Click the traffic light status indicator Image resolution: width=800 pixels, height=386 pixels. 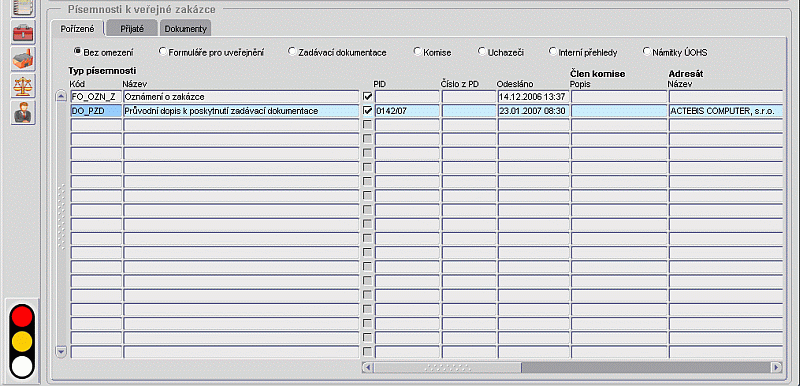click(22, 341)
